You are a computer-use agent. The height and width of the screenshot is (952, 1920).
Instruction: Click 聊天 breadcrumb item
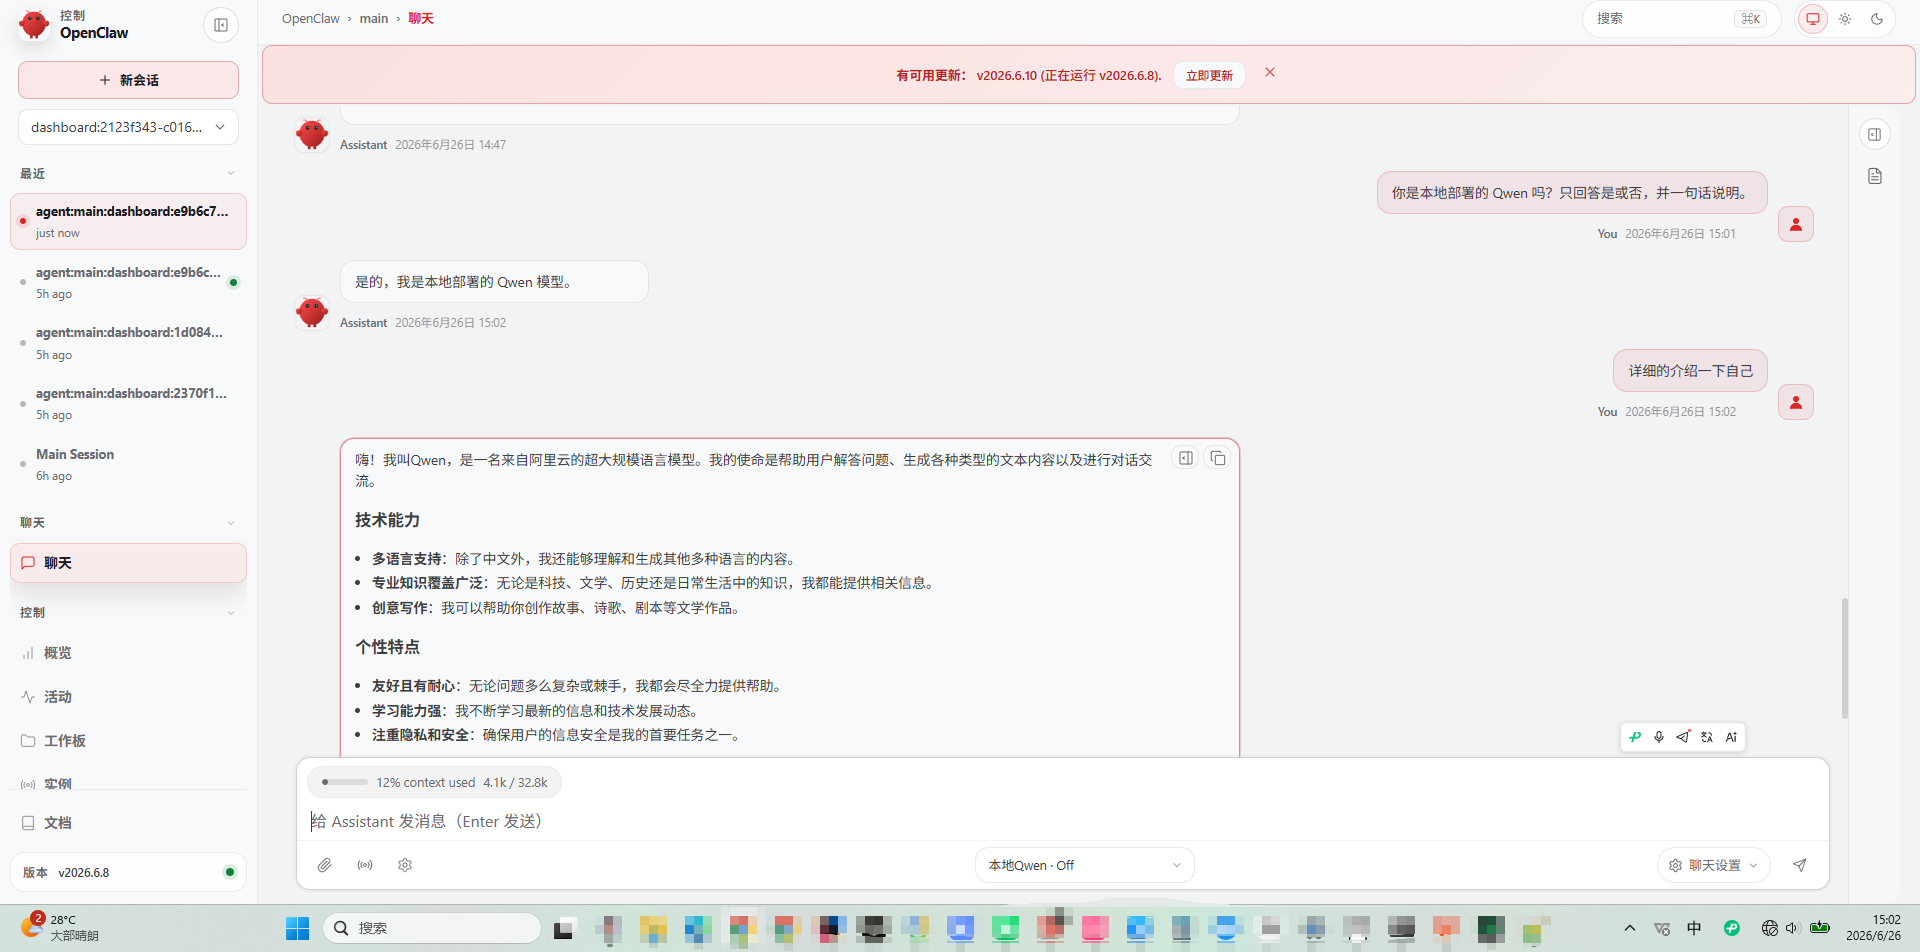421,18
